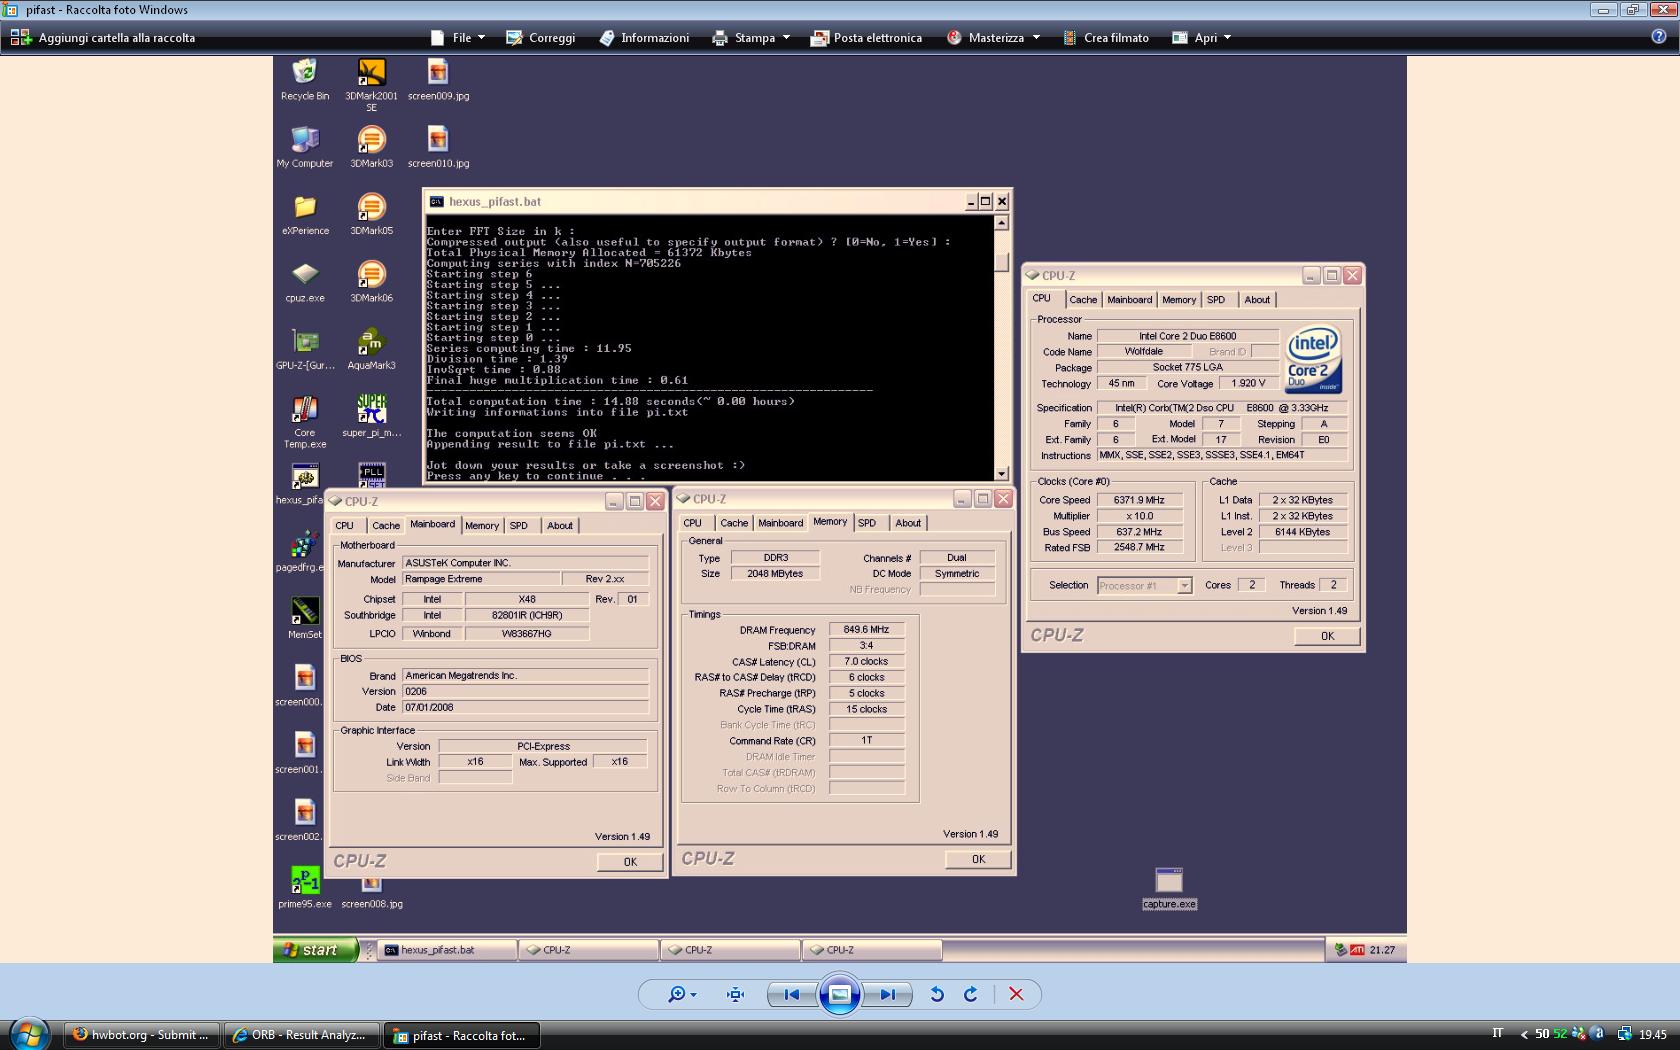The image size is (1680, 1050).
Task: Click the My Computer desktop icon
Action: [x=305, y=147]
